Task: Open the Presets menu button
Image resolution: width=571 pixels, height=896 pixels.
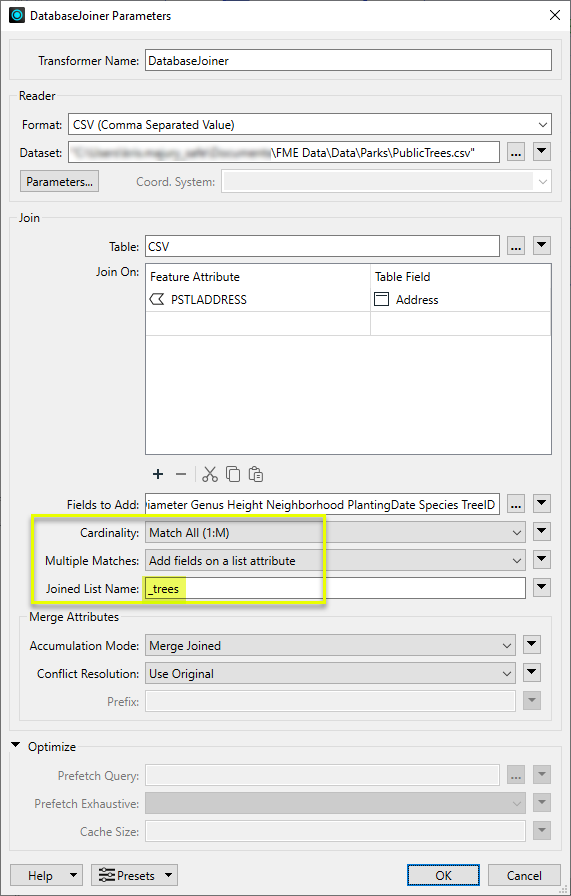Action: [x=134, y=875]
